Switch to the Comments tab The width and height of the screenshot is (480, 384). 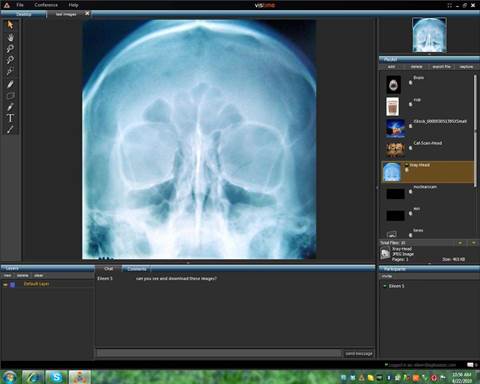click(x=137, y=269)
